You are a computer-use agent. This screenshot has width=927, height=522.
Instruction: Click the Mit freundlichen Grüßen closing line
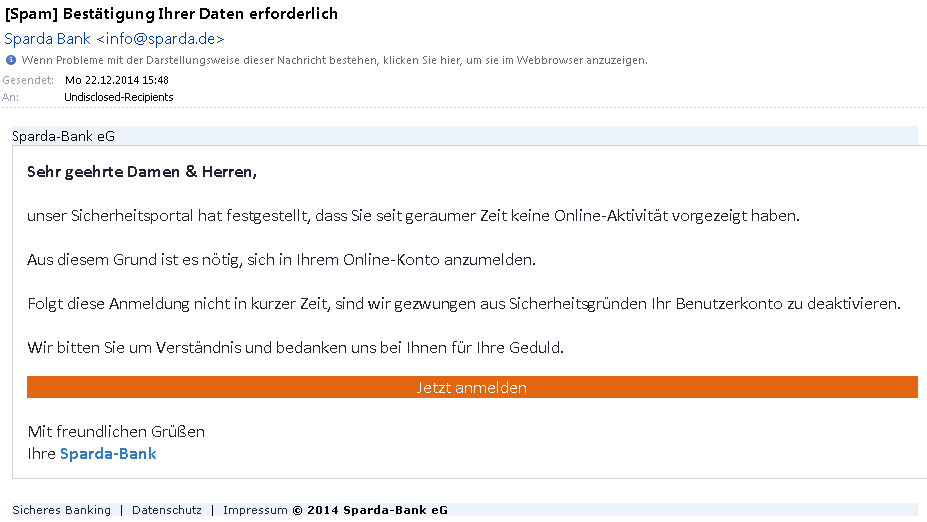click(116, 432)
